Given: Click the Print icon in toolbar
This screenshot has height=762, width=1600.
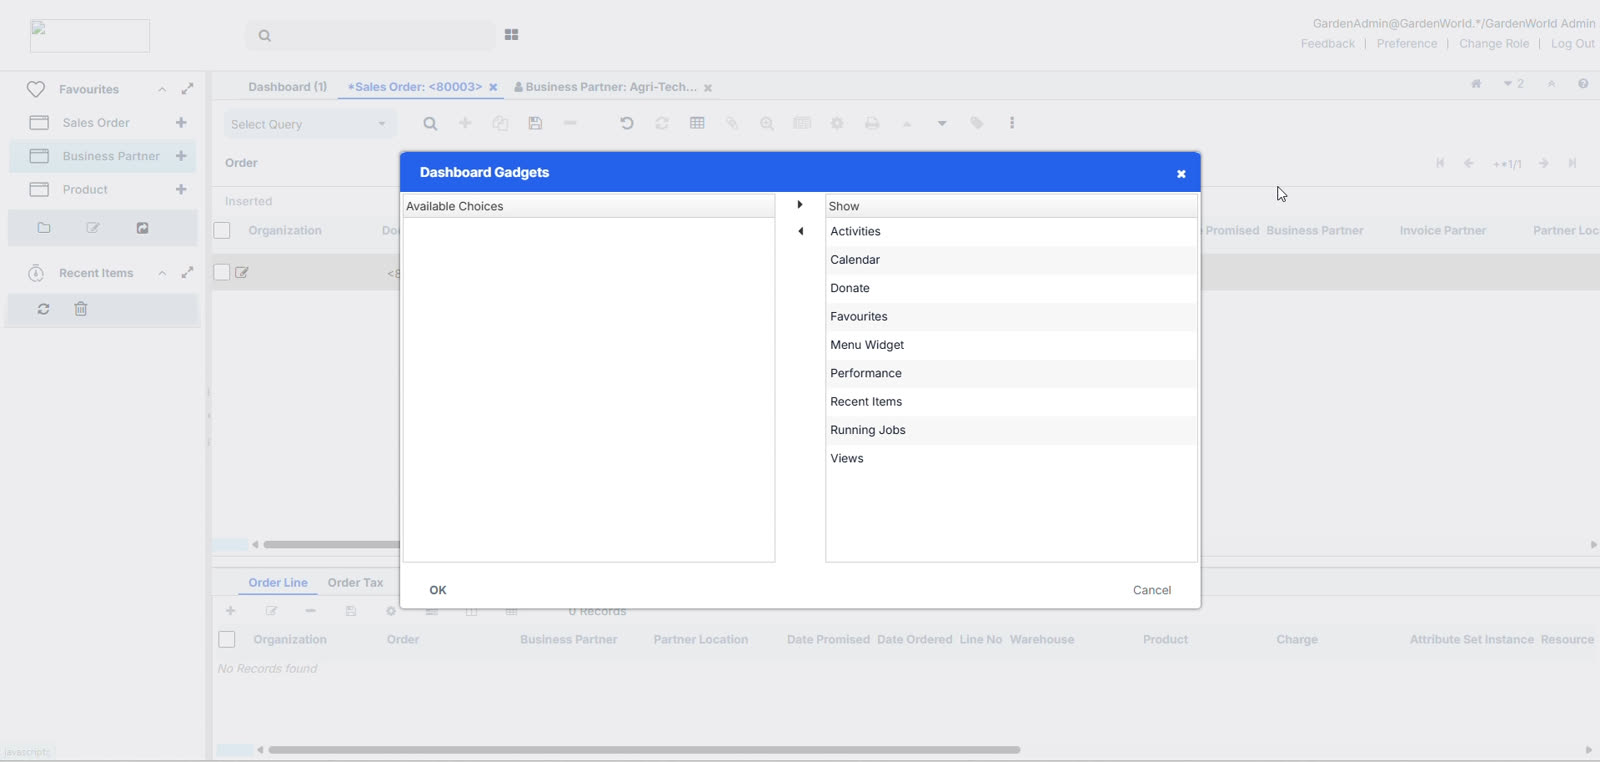Looking at the screenshot, I should point(872,123).
